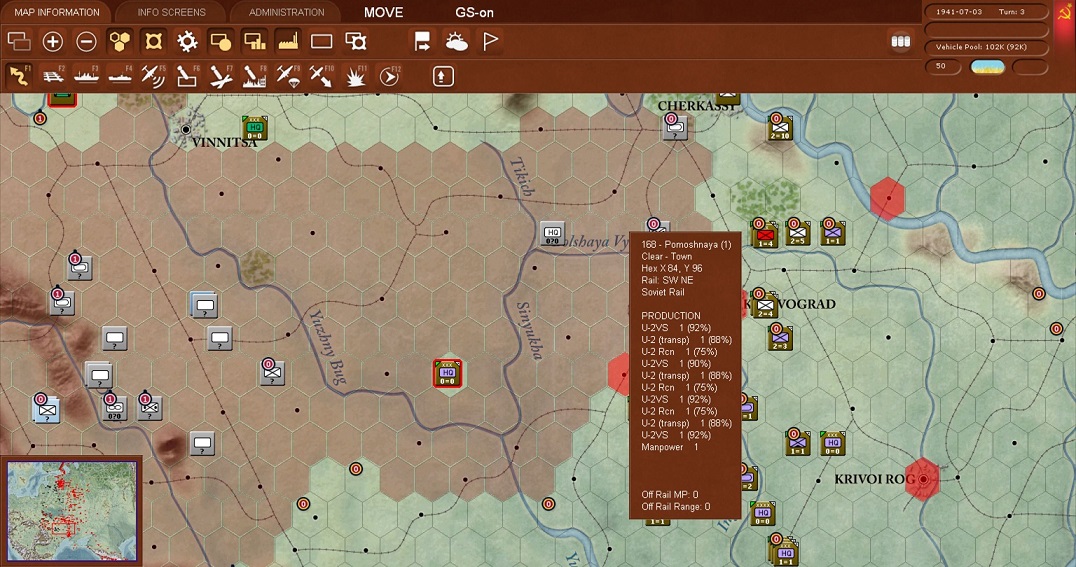Select the F9 air transport parachute icon
The image size is (1076, 567).
tap(288, 76)
